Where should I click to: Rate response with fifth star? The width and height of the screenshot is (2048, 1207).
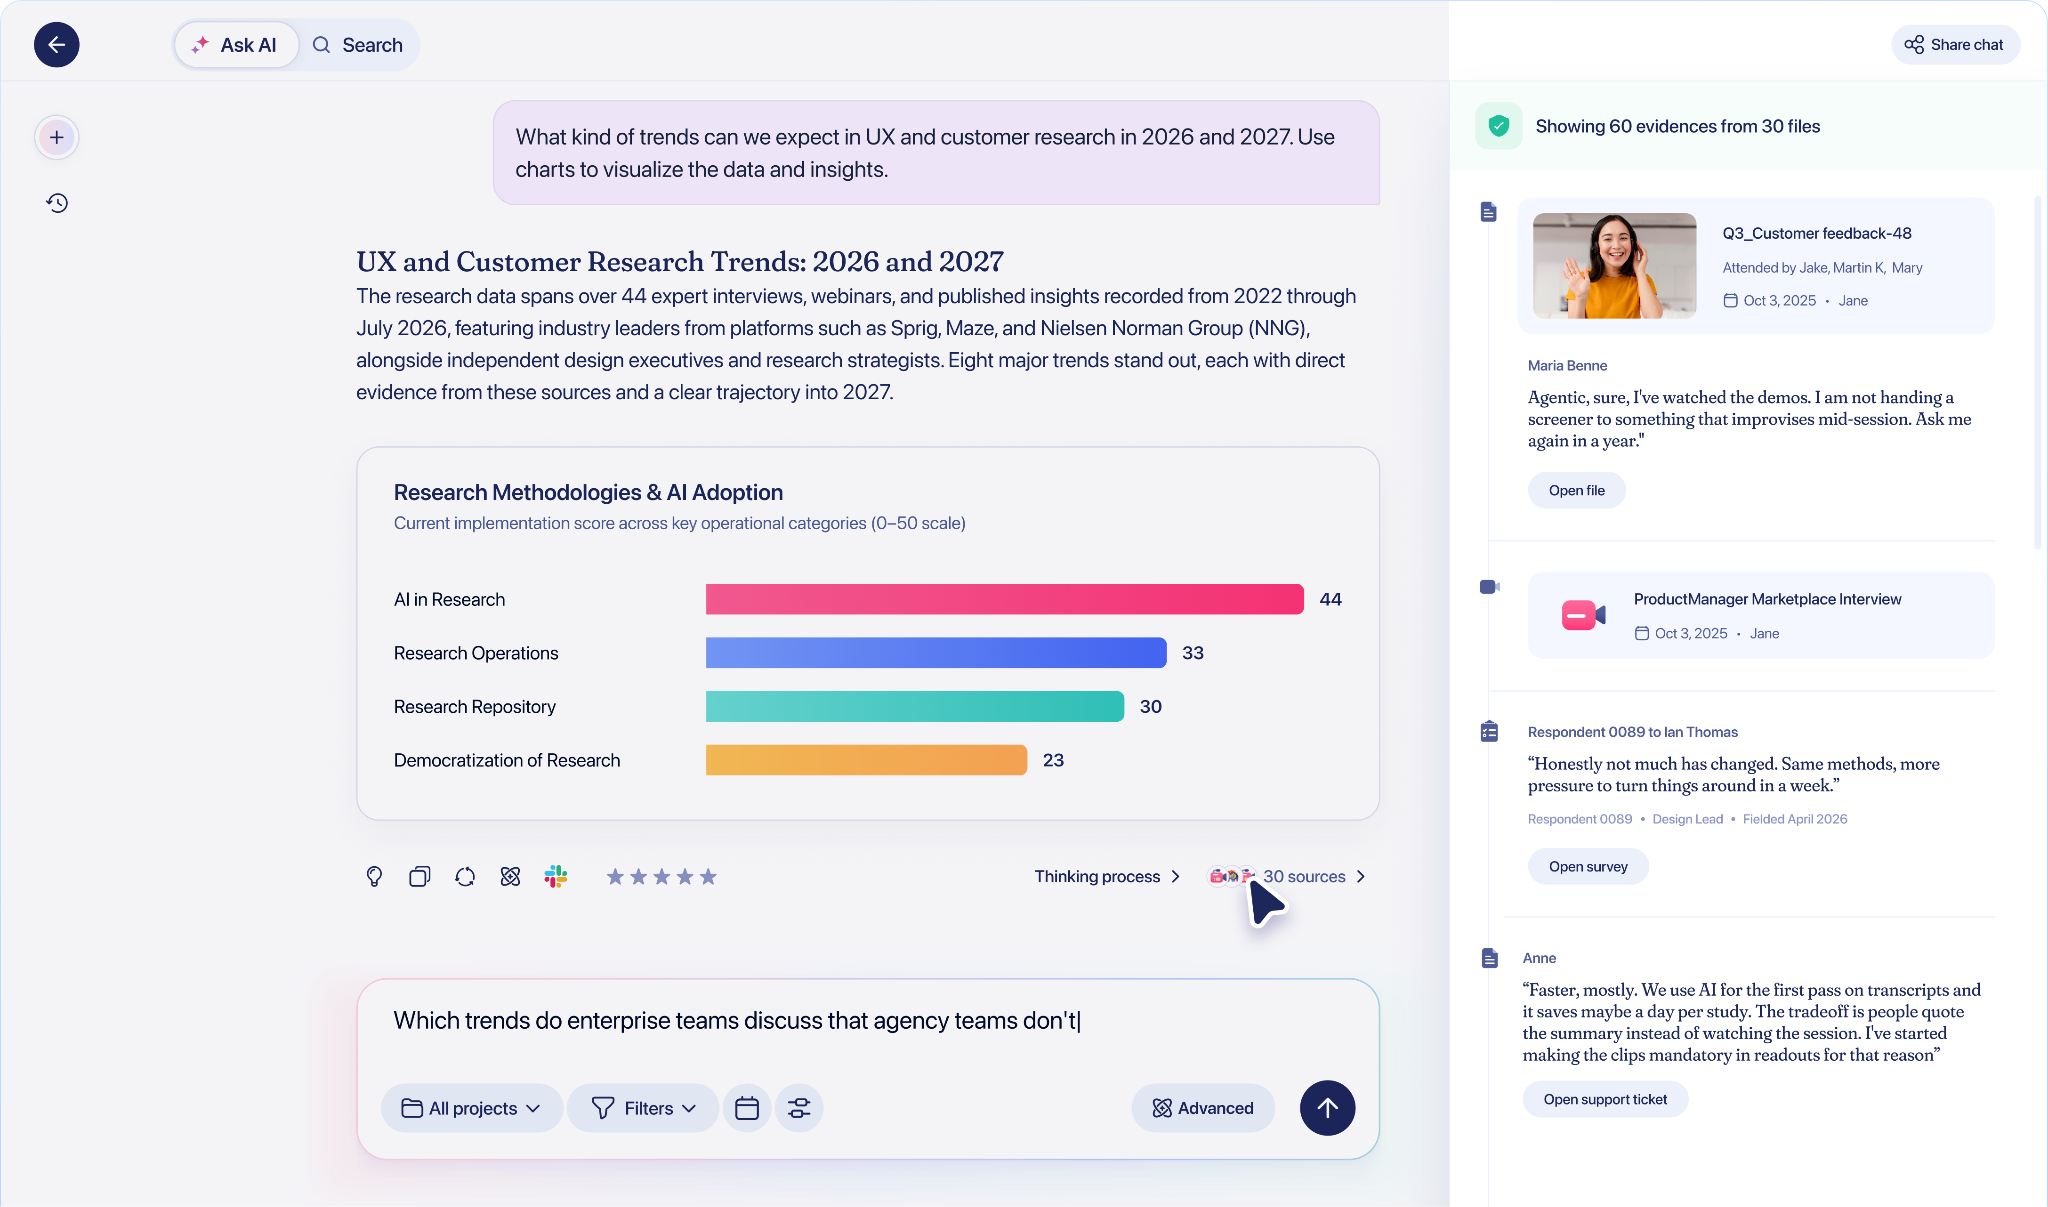(x=708, y=877)
